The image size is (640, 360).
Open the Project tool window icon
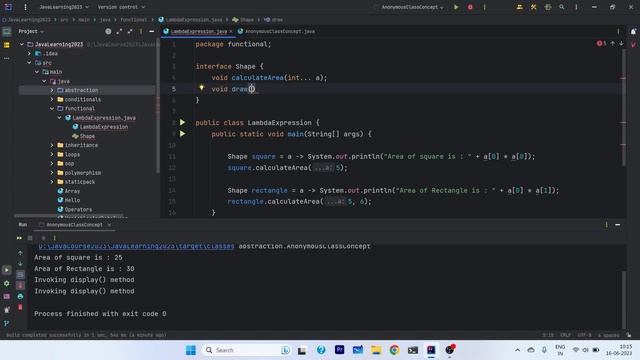tap(7, 31)
